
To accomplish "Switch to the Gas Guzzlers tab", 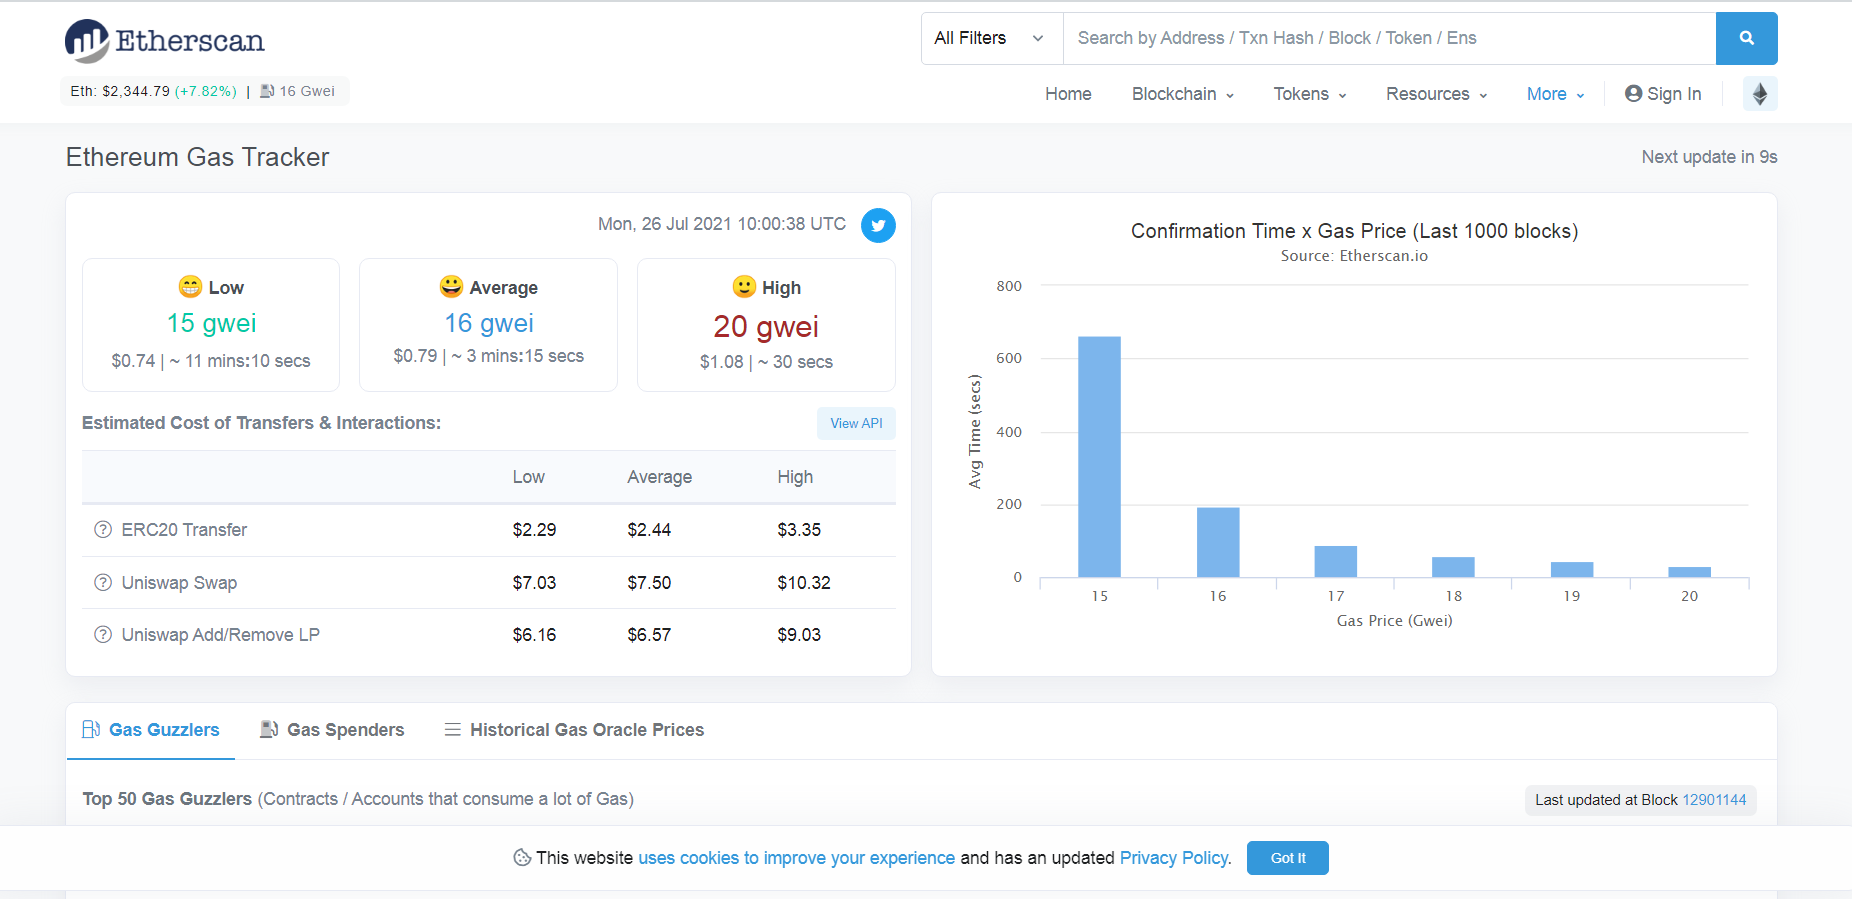I will pos(151,730).
